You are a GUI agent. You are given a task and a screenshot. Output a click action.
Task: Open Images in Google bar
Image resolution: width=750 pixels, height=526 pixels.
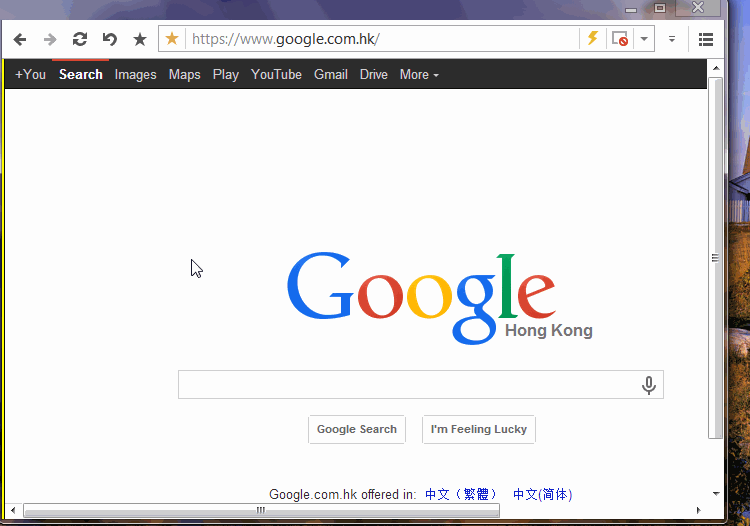[135, 75]
